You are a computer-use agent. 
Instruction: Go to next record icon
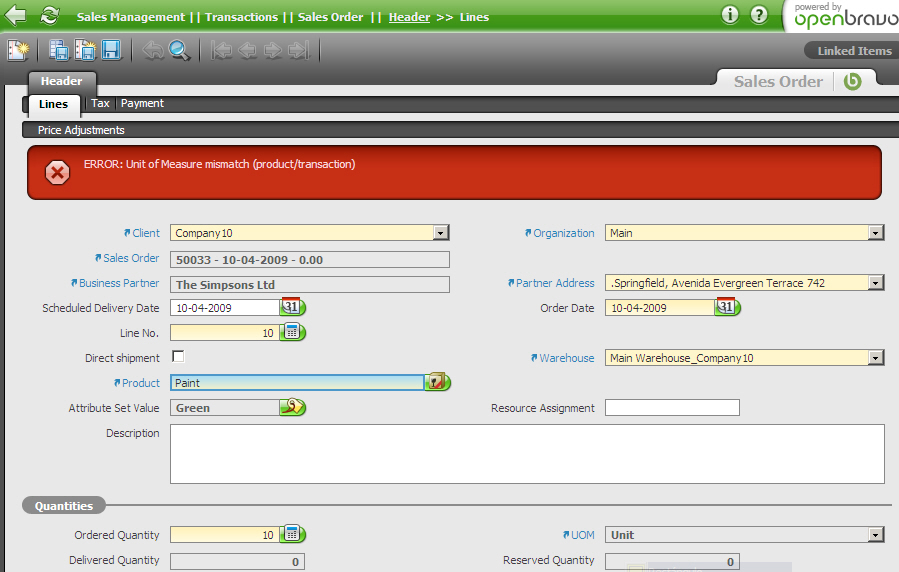[x=273, y=50]
